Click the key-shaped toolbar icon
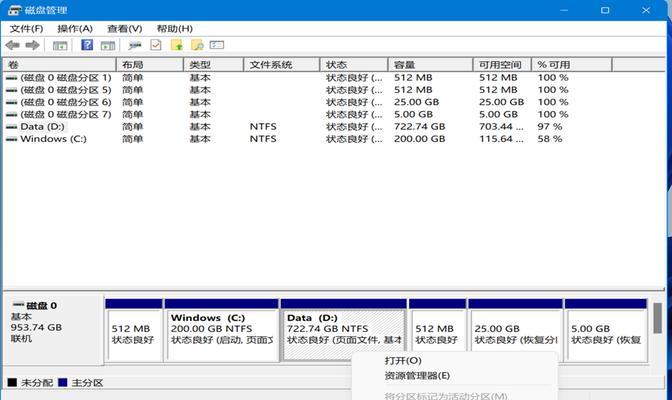 [135, 45]
